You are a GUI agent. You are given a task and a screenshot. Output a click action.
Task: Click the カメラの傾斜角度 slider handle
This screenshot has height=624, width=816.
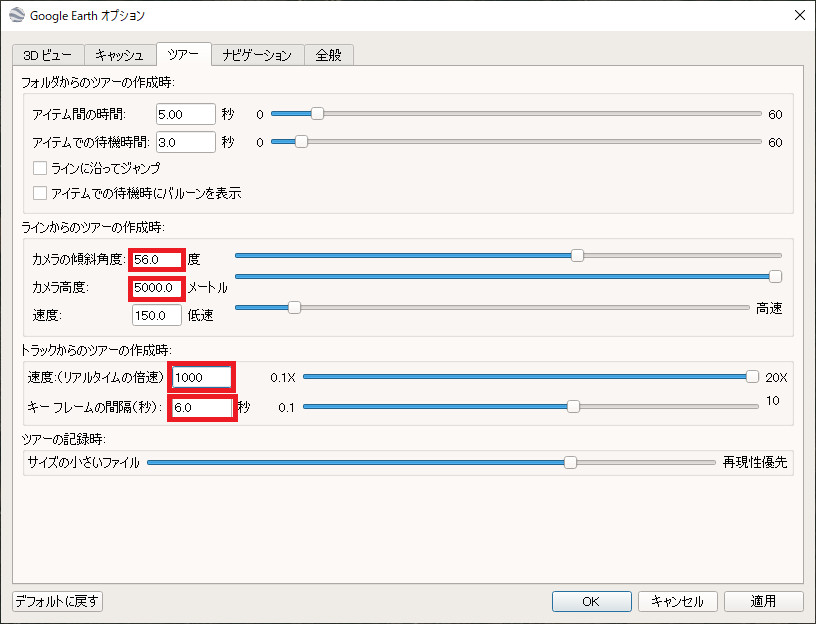click(x=577, y=256)
